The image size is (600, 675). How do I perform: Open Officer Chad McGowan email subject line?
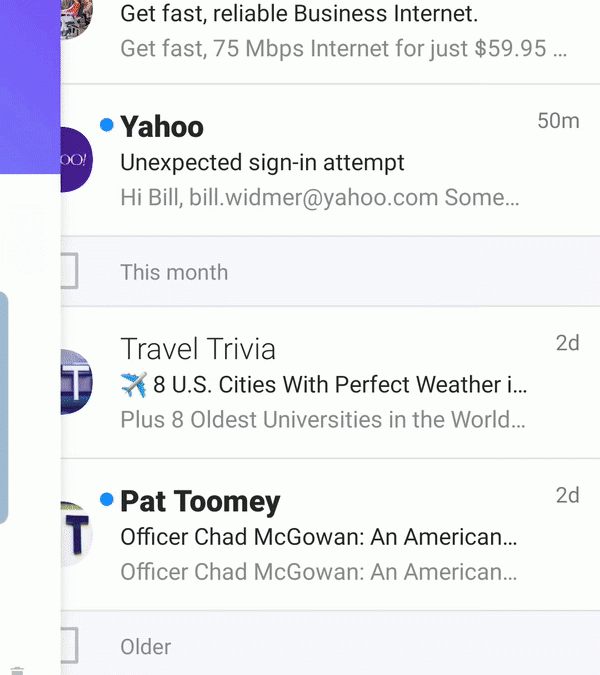click(318, 537)
